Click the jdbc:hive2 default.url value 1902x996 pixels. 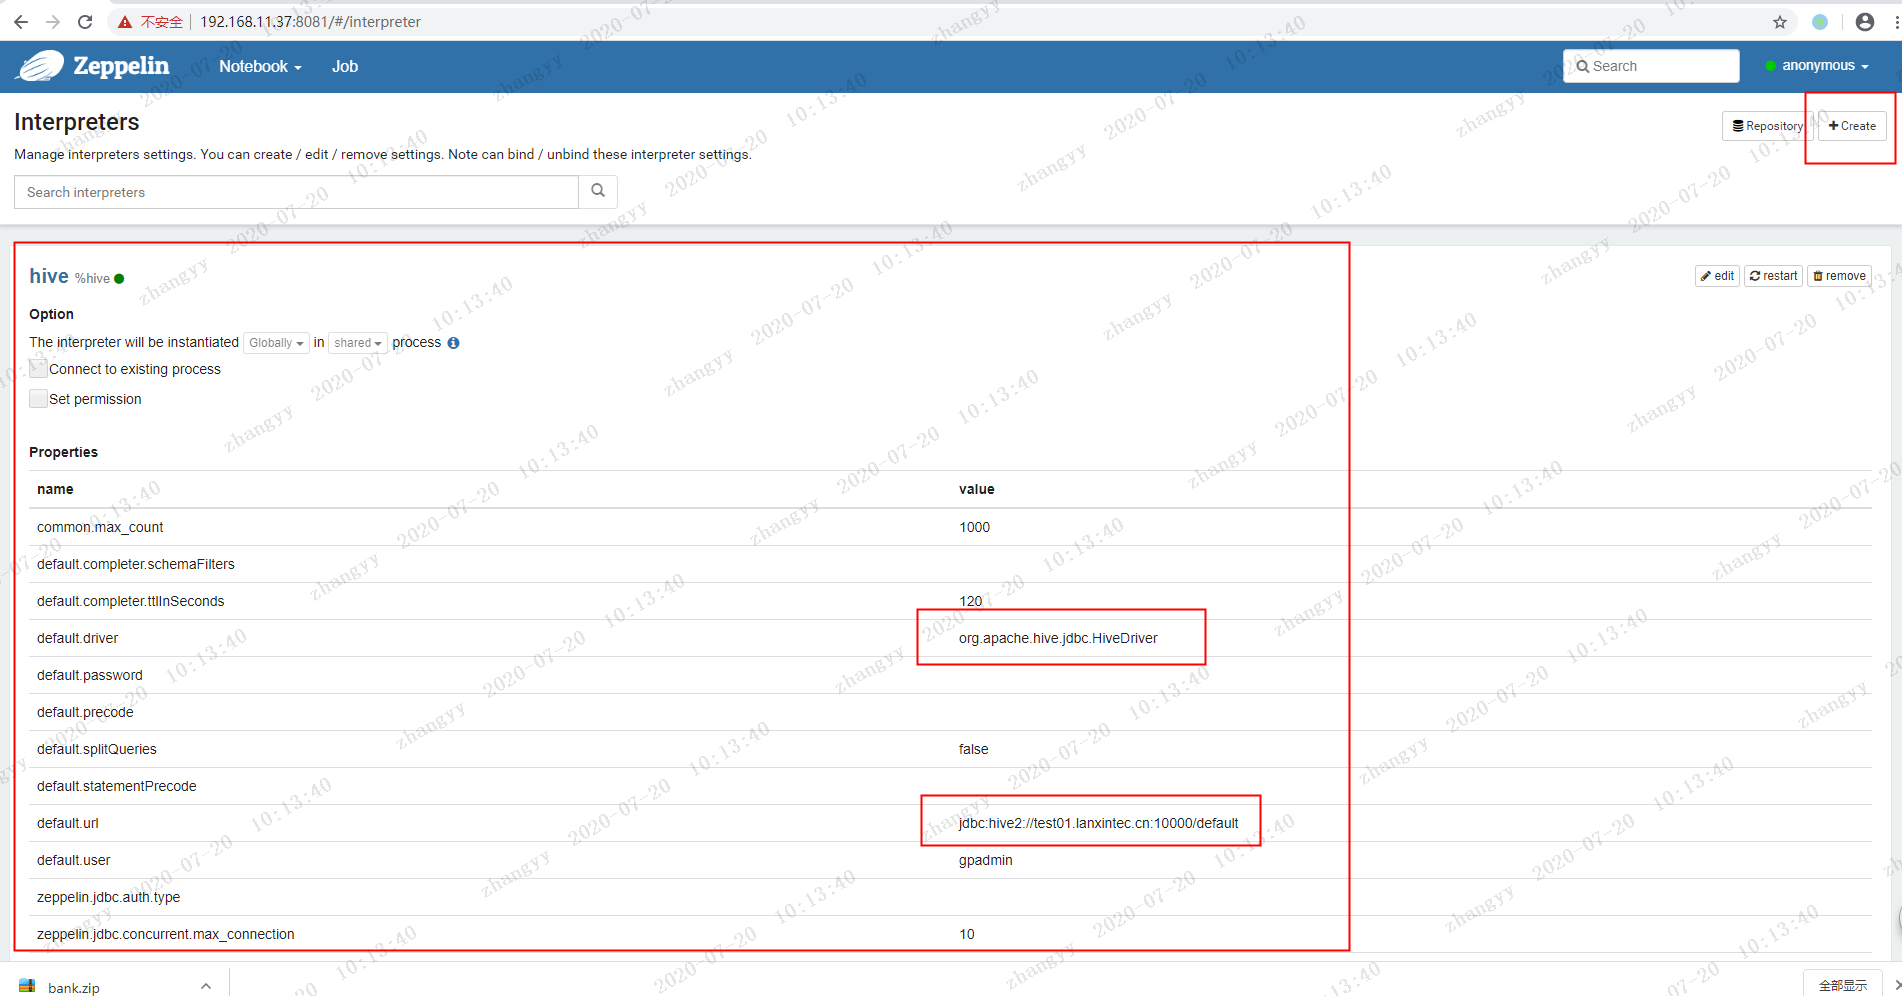tap(1098, 823)
